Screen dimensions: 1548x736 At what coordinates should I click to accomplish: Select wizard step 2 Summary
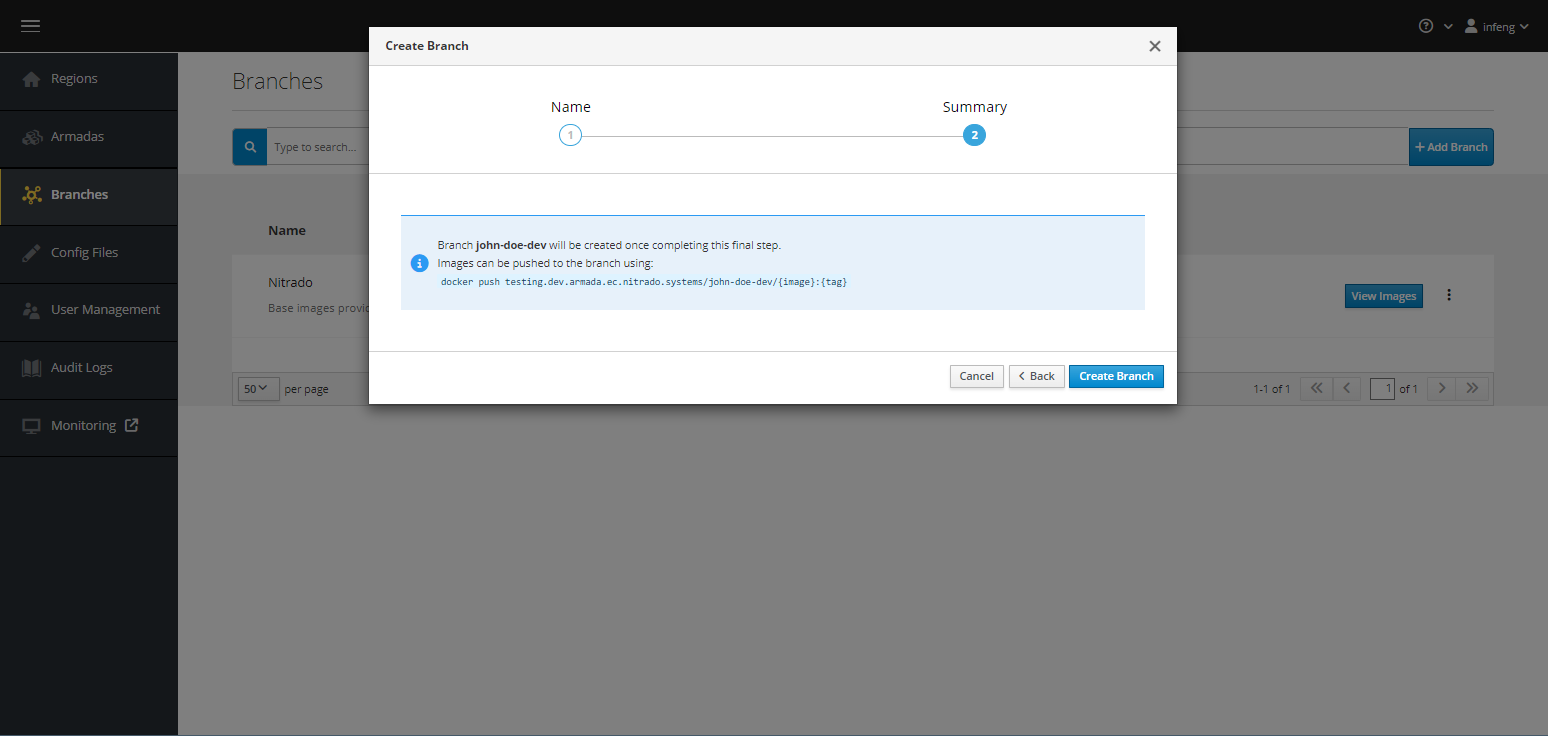(974, 136)
